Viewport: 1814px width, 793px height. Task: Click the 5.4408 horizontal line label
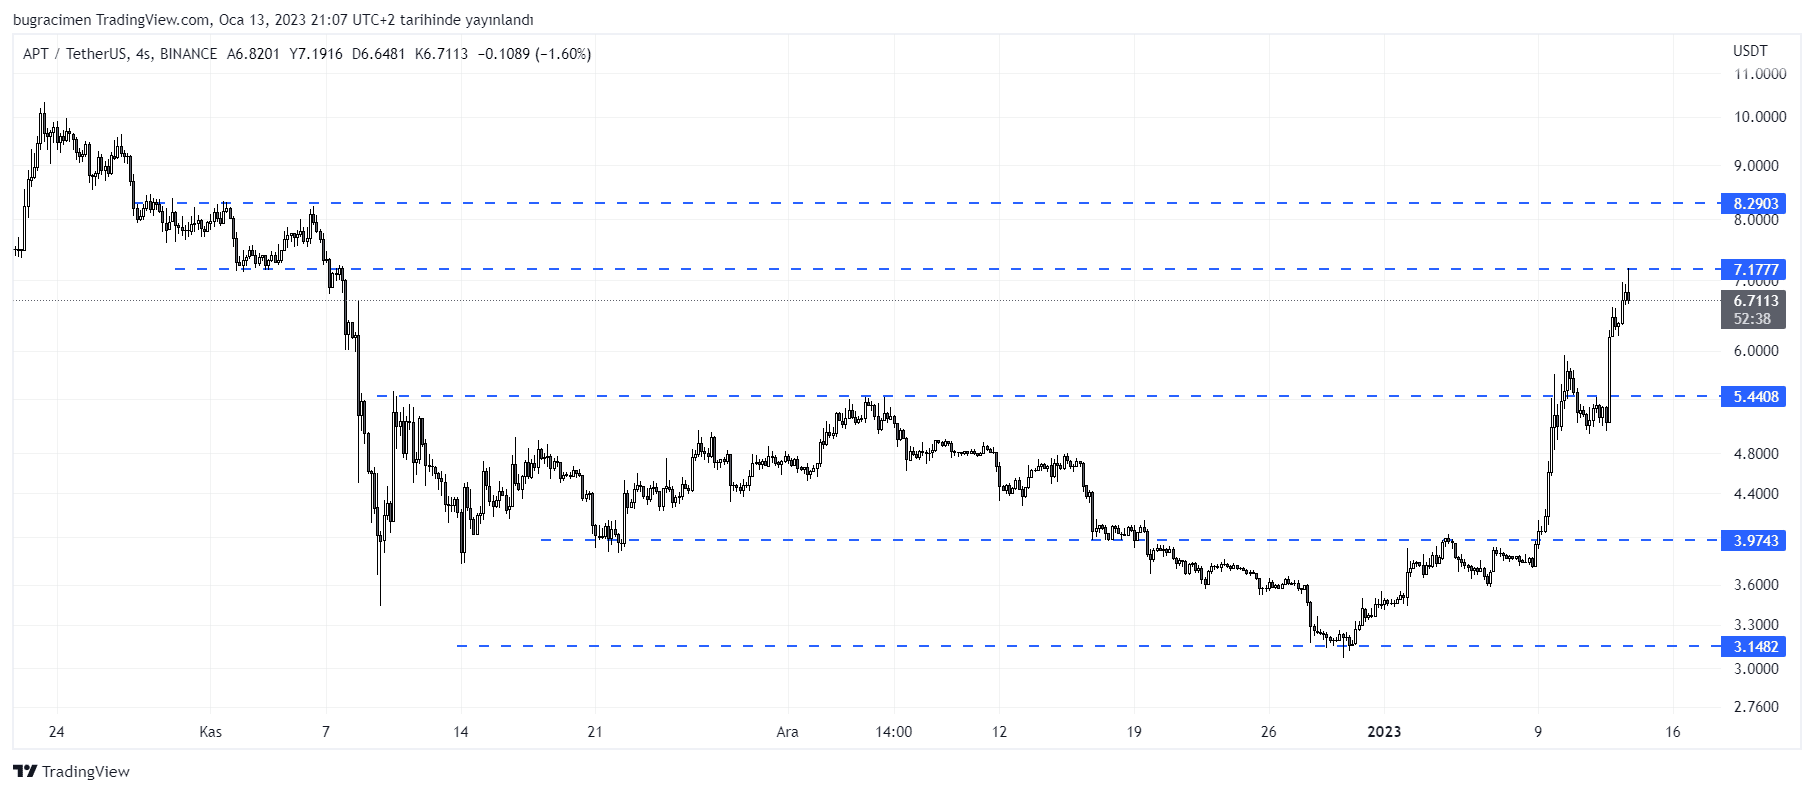(1755, 397)
